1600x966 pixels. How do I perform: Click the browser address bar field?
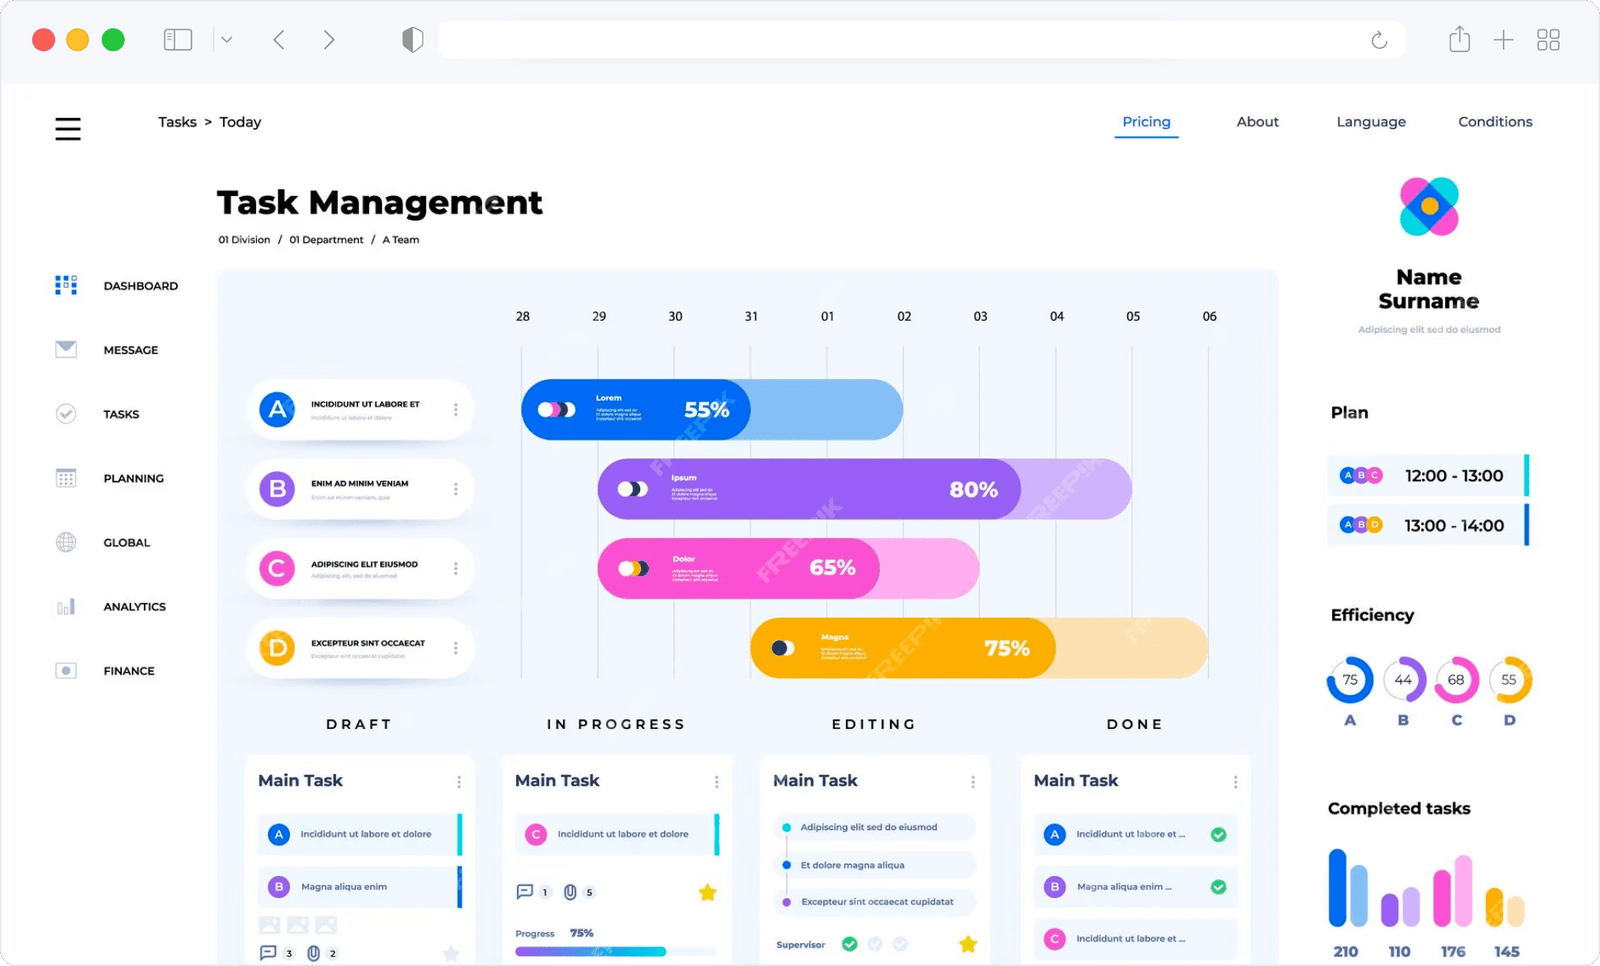click(x=900, y=40)
